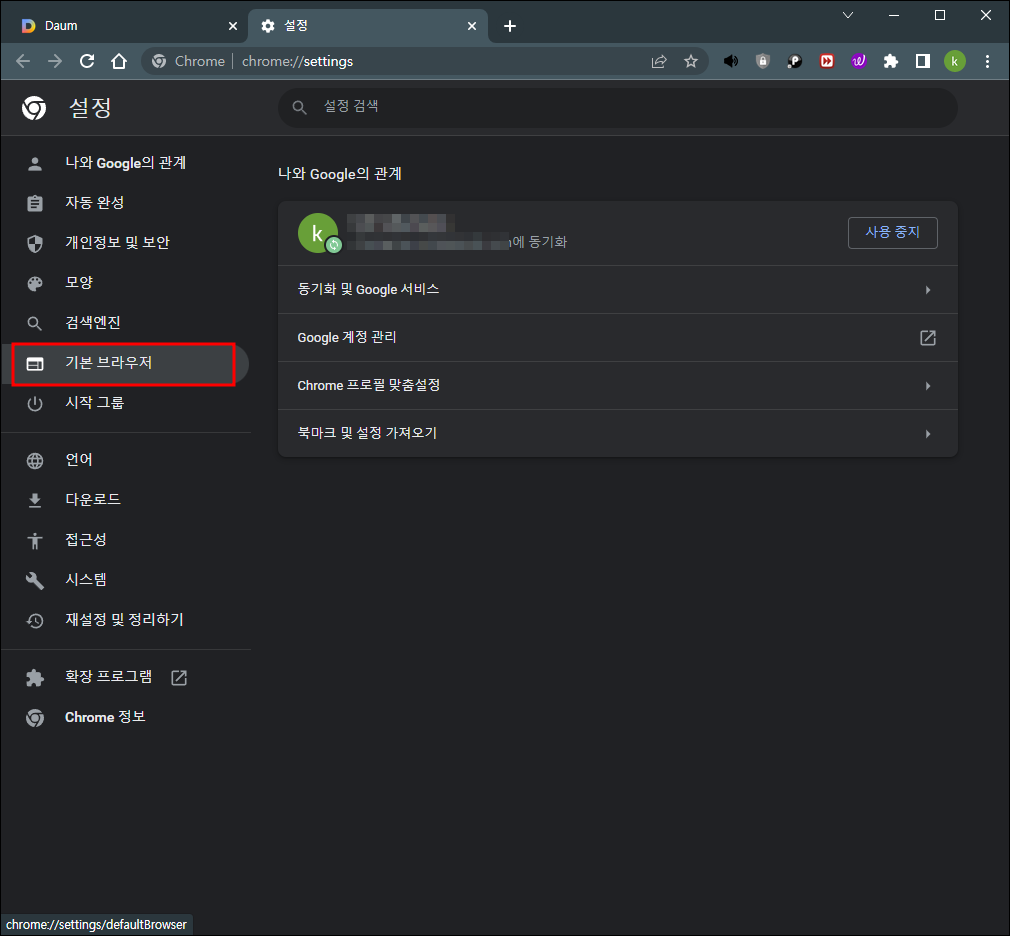This screenshot has height=936, width=1010.
Task: Click the side panel icon in toolbar
Action: [x=922, y=61]
